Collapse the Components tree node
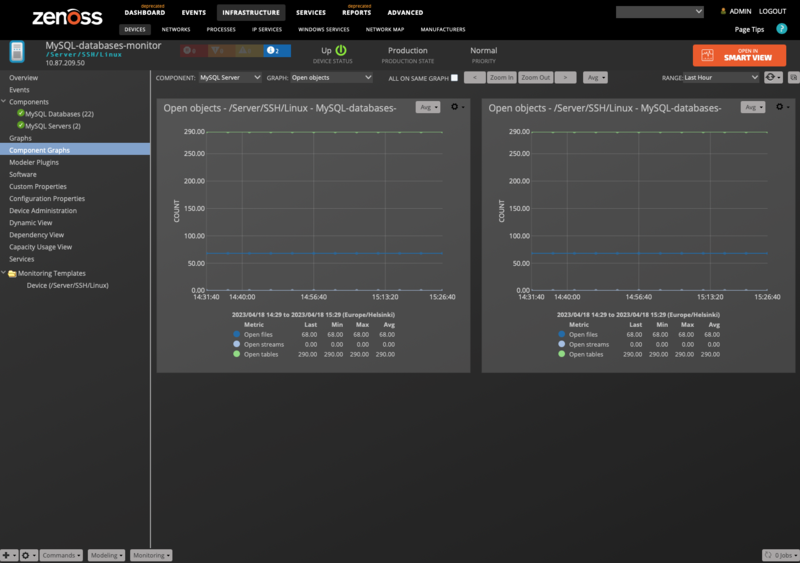This screenshot has width=800, height=563. (x=4, y=102)
